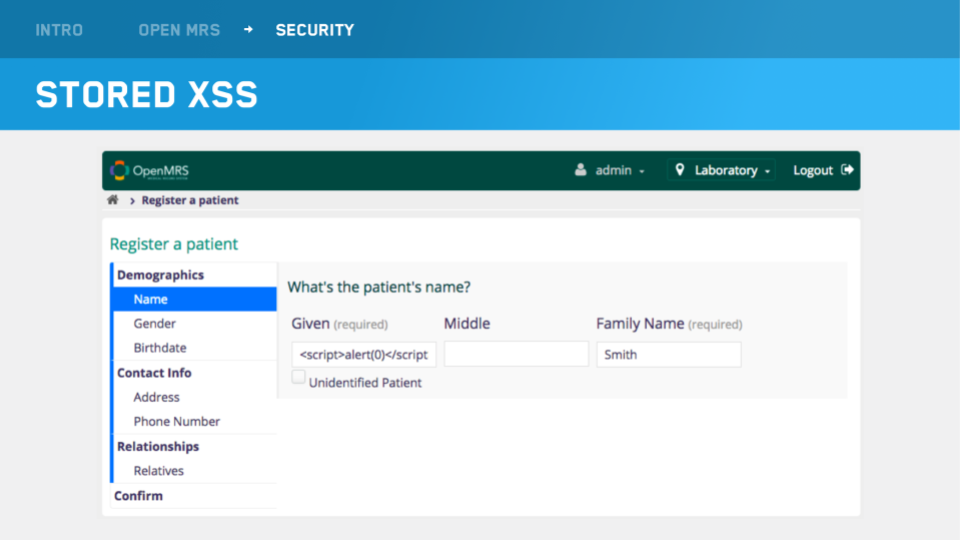This screenshot has height=540, width=960.
Task: Click the Given name input field
Action: pos(364,355)
